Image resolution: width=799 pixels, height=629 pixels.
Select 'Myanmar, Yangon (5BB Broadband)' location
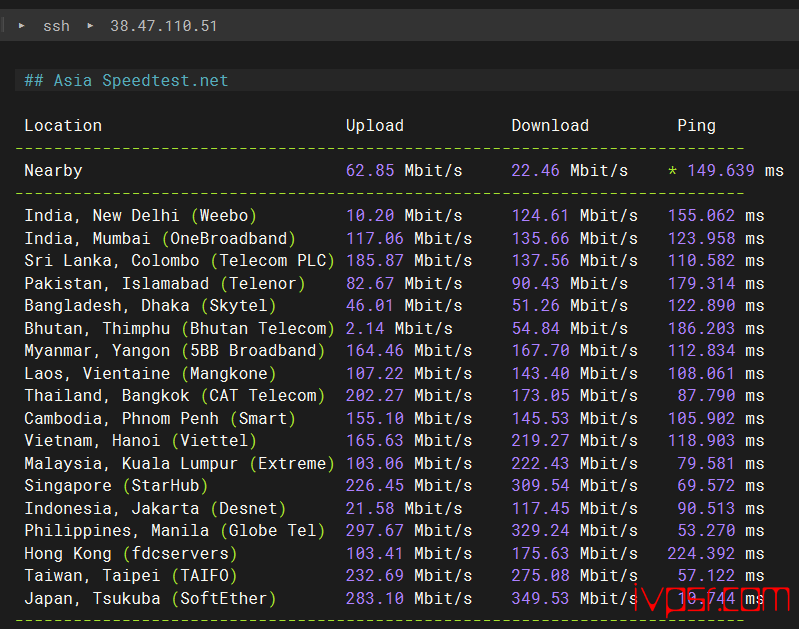point(175,351)
